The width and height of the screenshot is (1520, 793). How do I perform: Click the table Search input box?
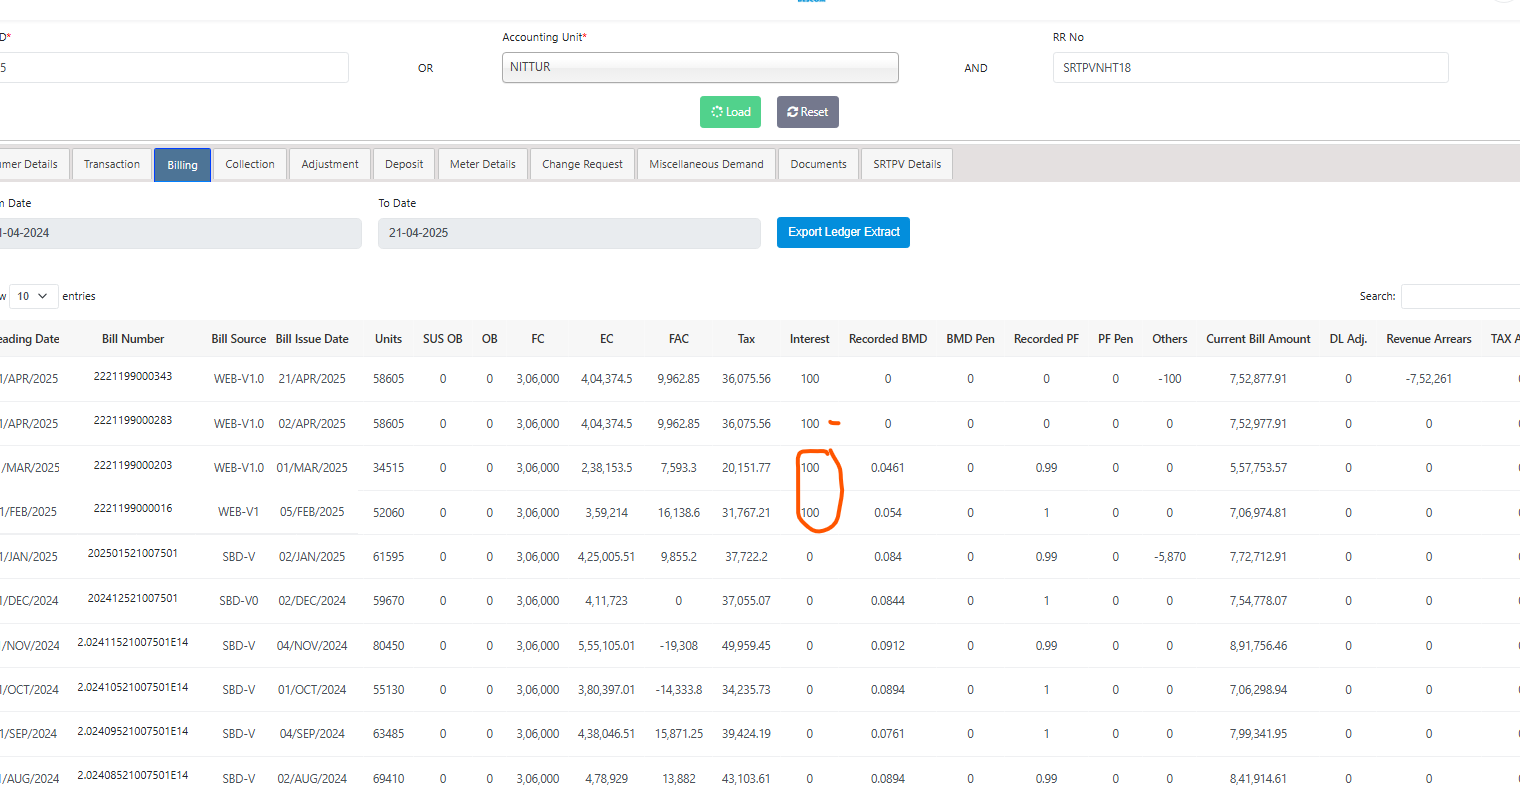tap(1460, 296)
